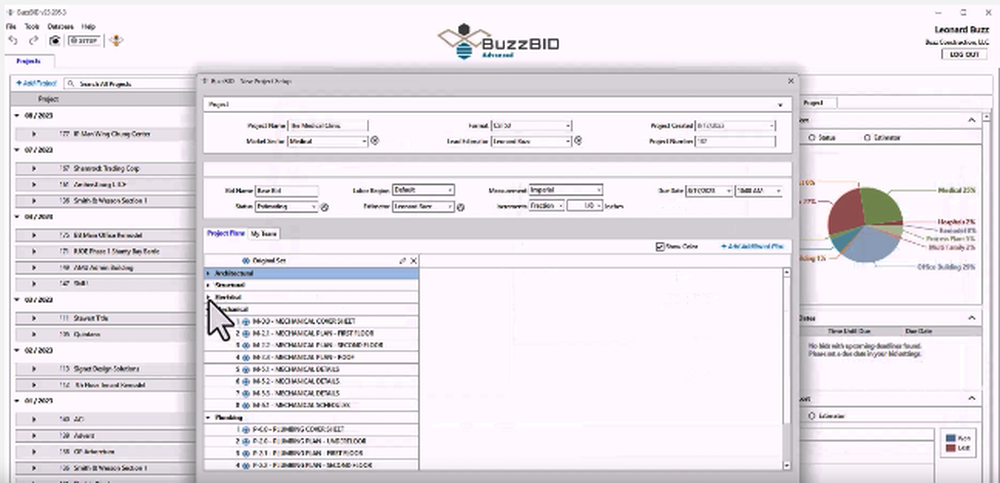This screenshot has width=1000, height=483.
Task: Expand the Architectural plan group
Action: [x=209, y=273]
